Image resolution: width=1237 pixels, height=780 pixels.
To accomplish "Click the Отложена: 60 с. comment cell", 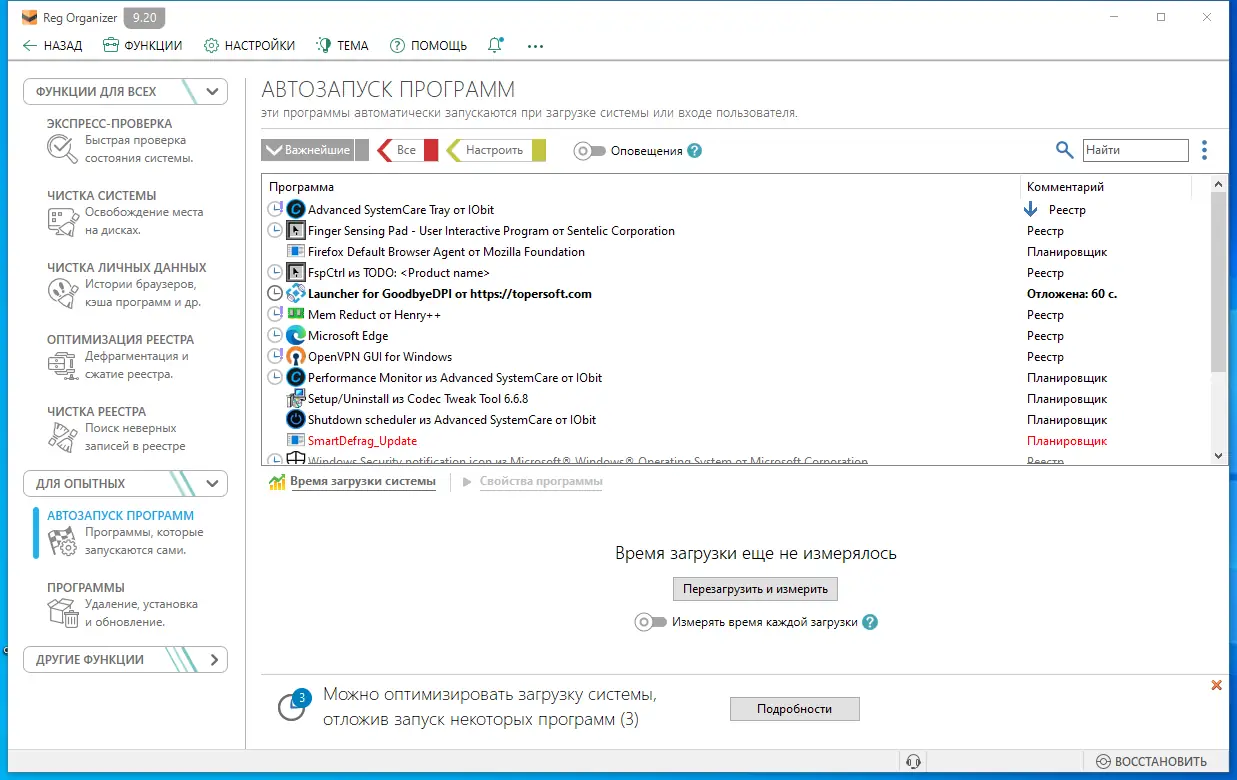I will click(x=1072, y=294).
